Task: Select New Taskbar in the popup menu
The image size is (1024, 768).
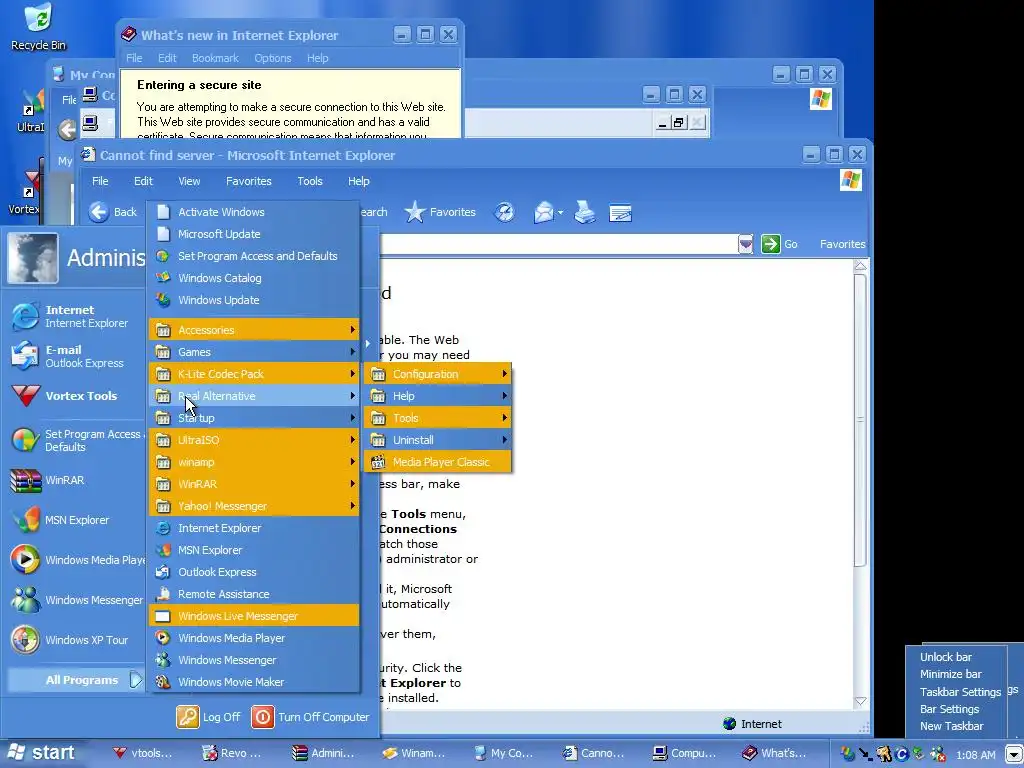Action: (x=952, y=726)
